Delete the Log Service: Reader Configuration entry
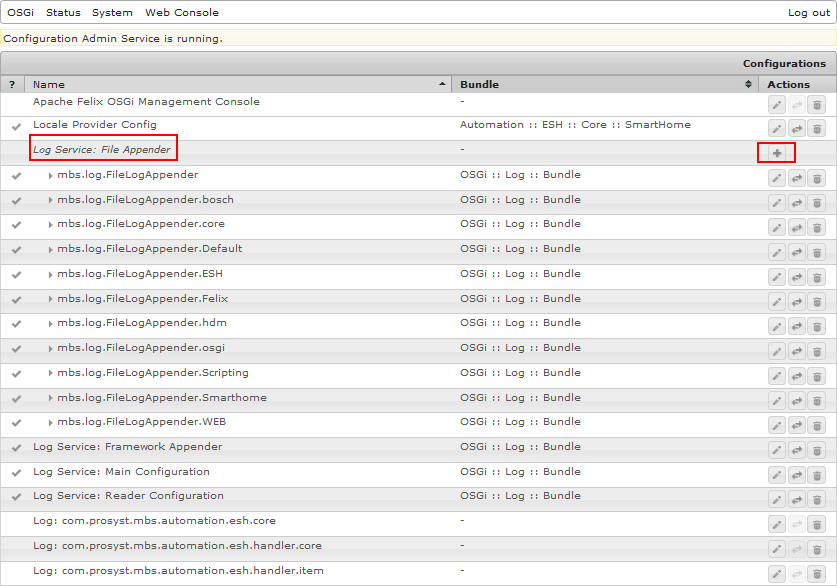The width and height of the screenshot is (837, 586). 817,495
